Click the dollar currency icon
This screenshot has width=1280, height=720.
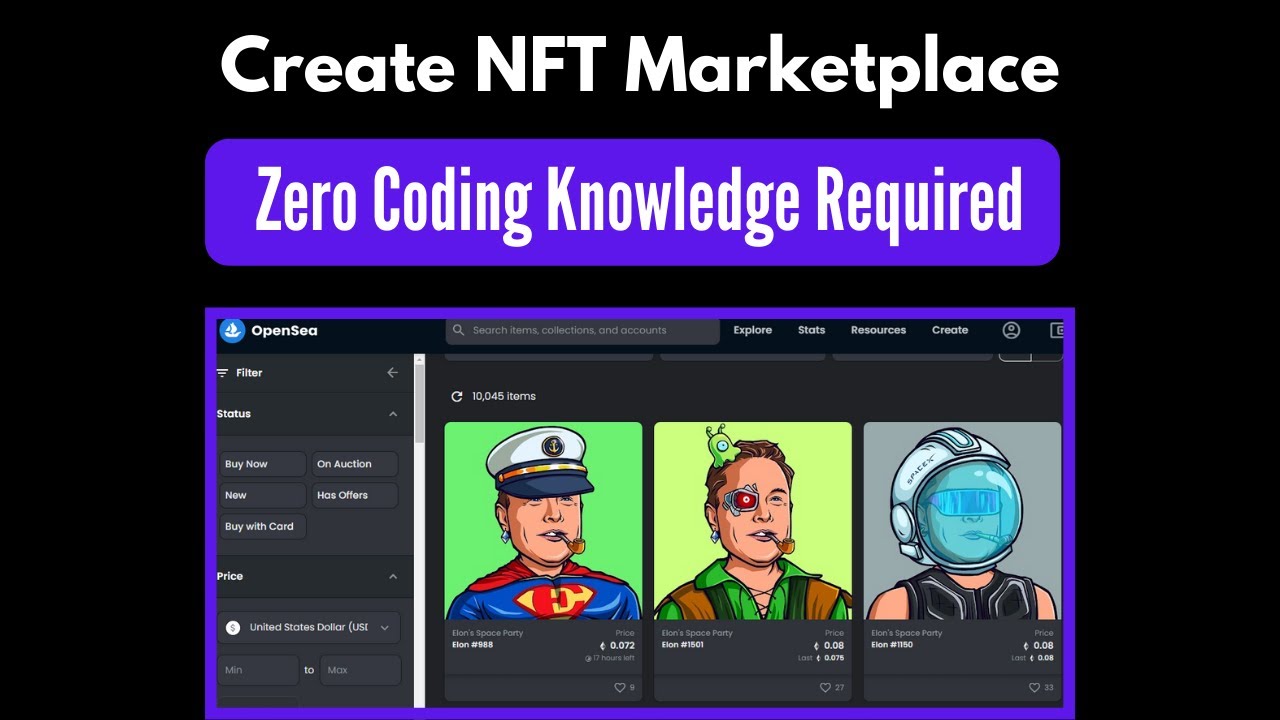pos(233,627)
